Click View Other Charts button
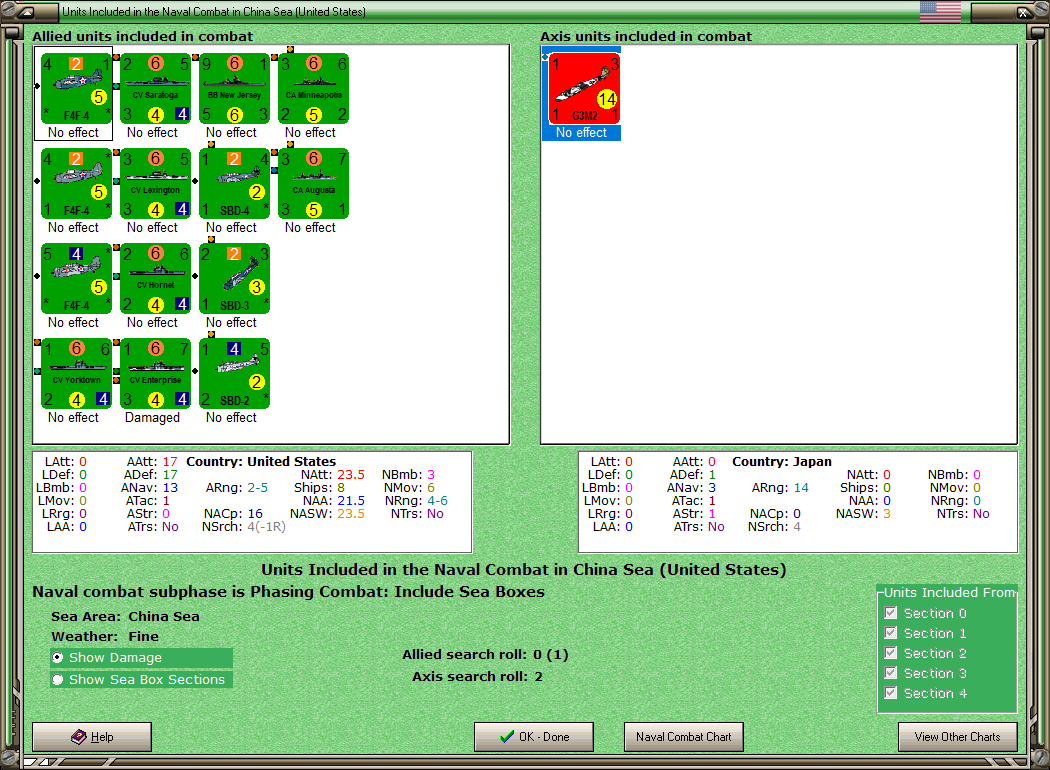This screenshot has width=1050, height=770. (958, 737)
